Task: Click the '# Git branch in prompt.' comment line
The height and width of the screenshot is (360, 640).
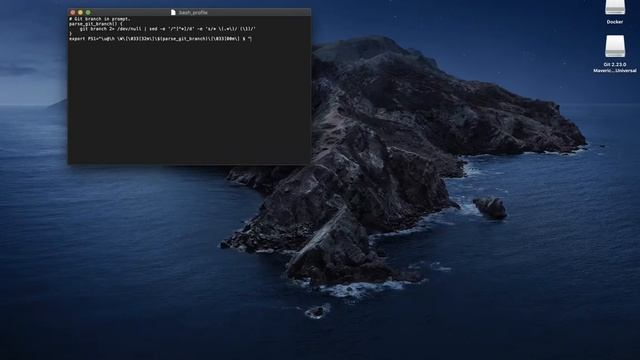Action: [x=100, y=19]
